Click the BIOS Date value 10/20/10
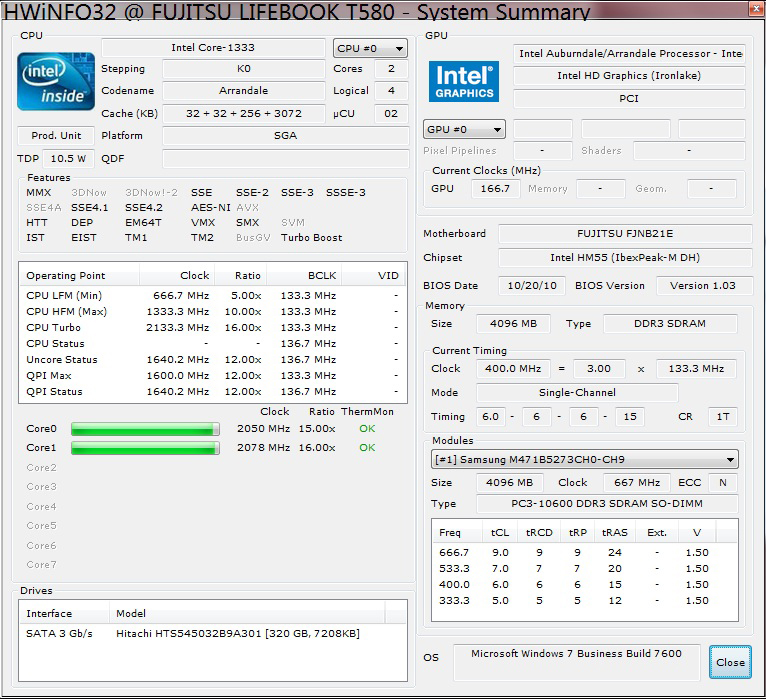Screen dimensions: 766x699 (532, 286)
